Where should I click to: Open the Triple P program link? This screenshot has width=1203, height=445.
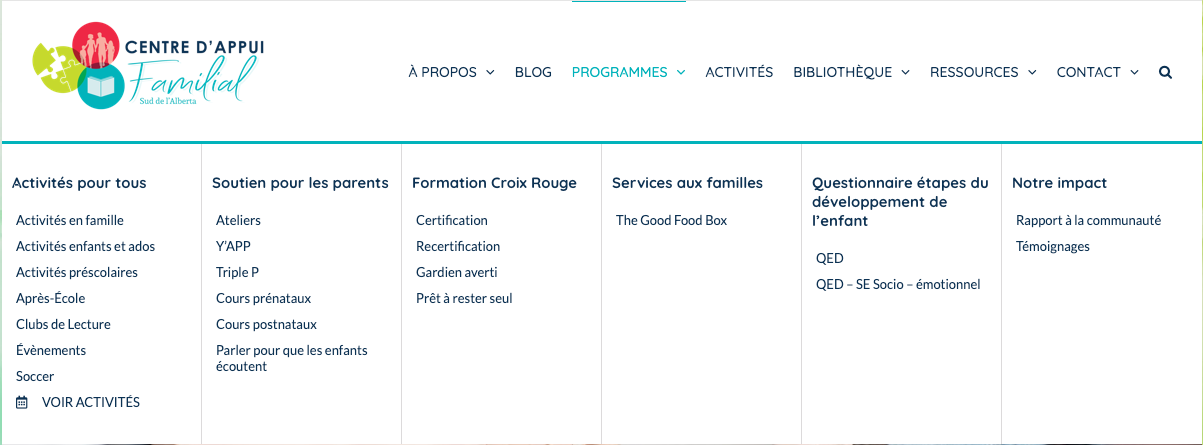click(237, 272)
